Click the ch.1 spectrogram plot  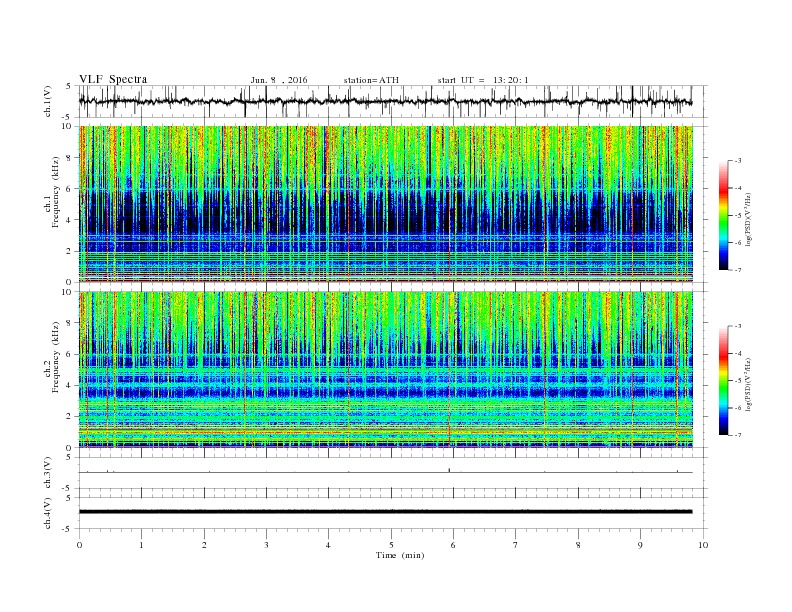[x=386, y=204]
